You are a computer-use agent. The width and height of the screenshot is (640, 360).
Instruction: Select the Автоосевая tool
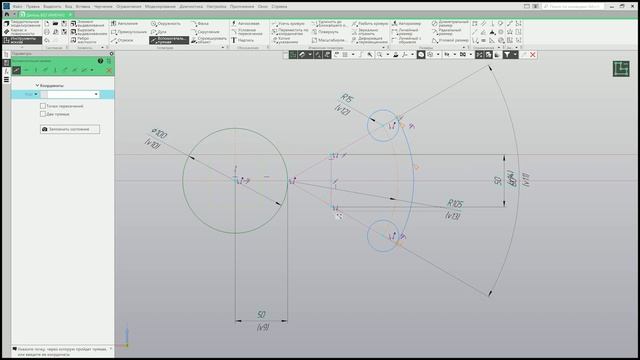(245, 24)
